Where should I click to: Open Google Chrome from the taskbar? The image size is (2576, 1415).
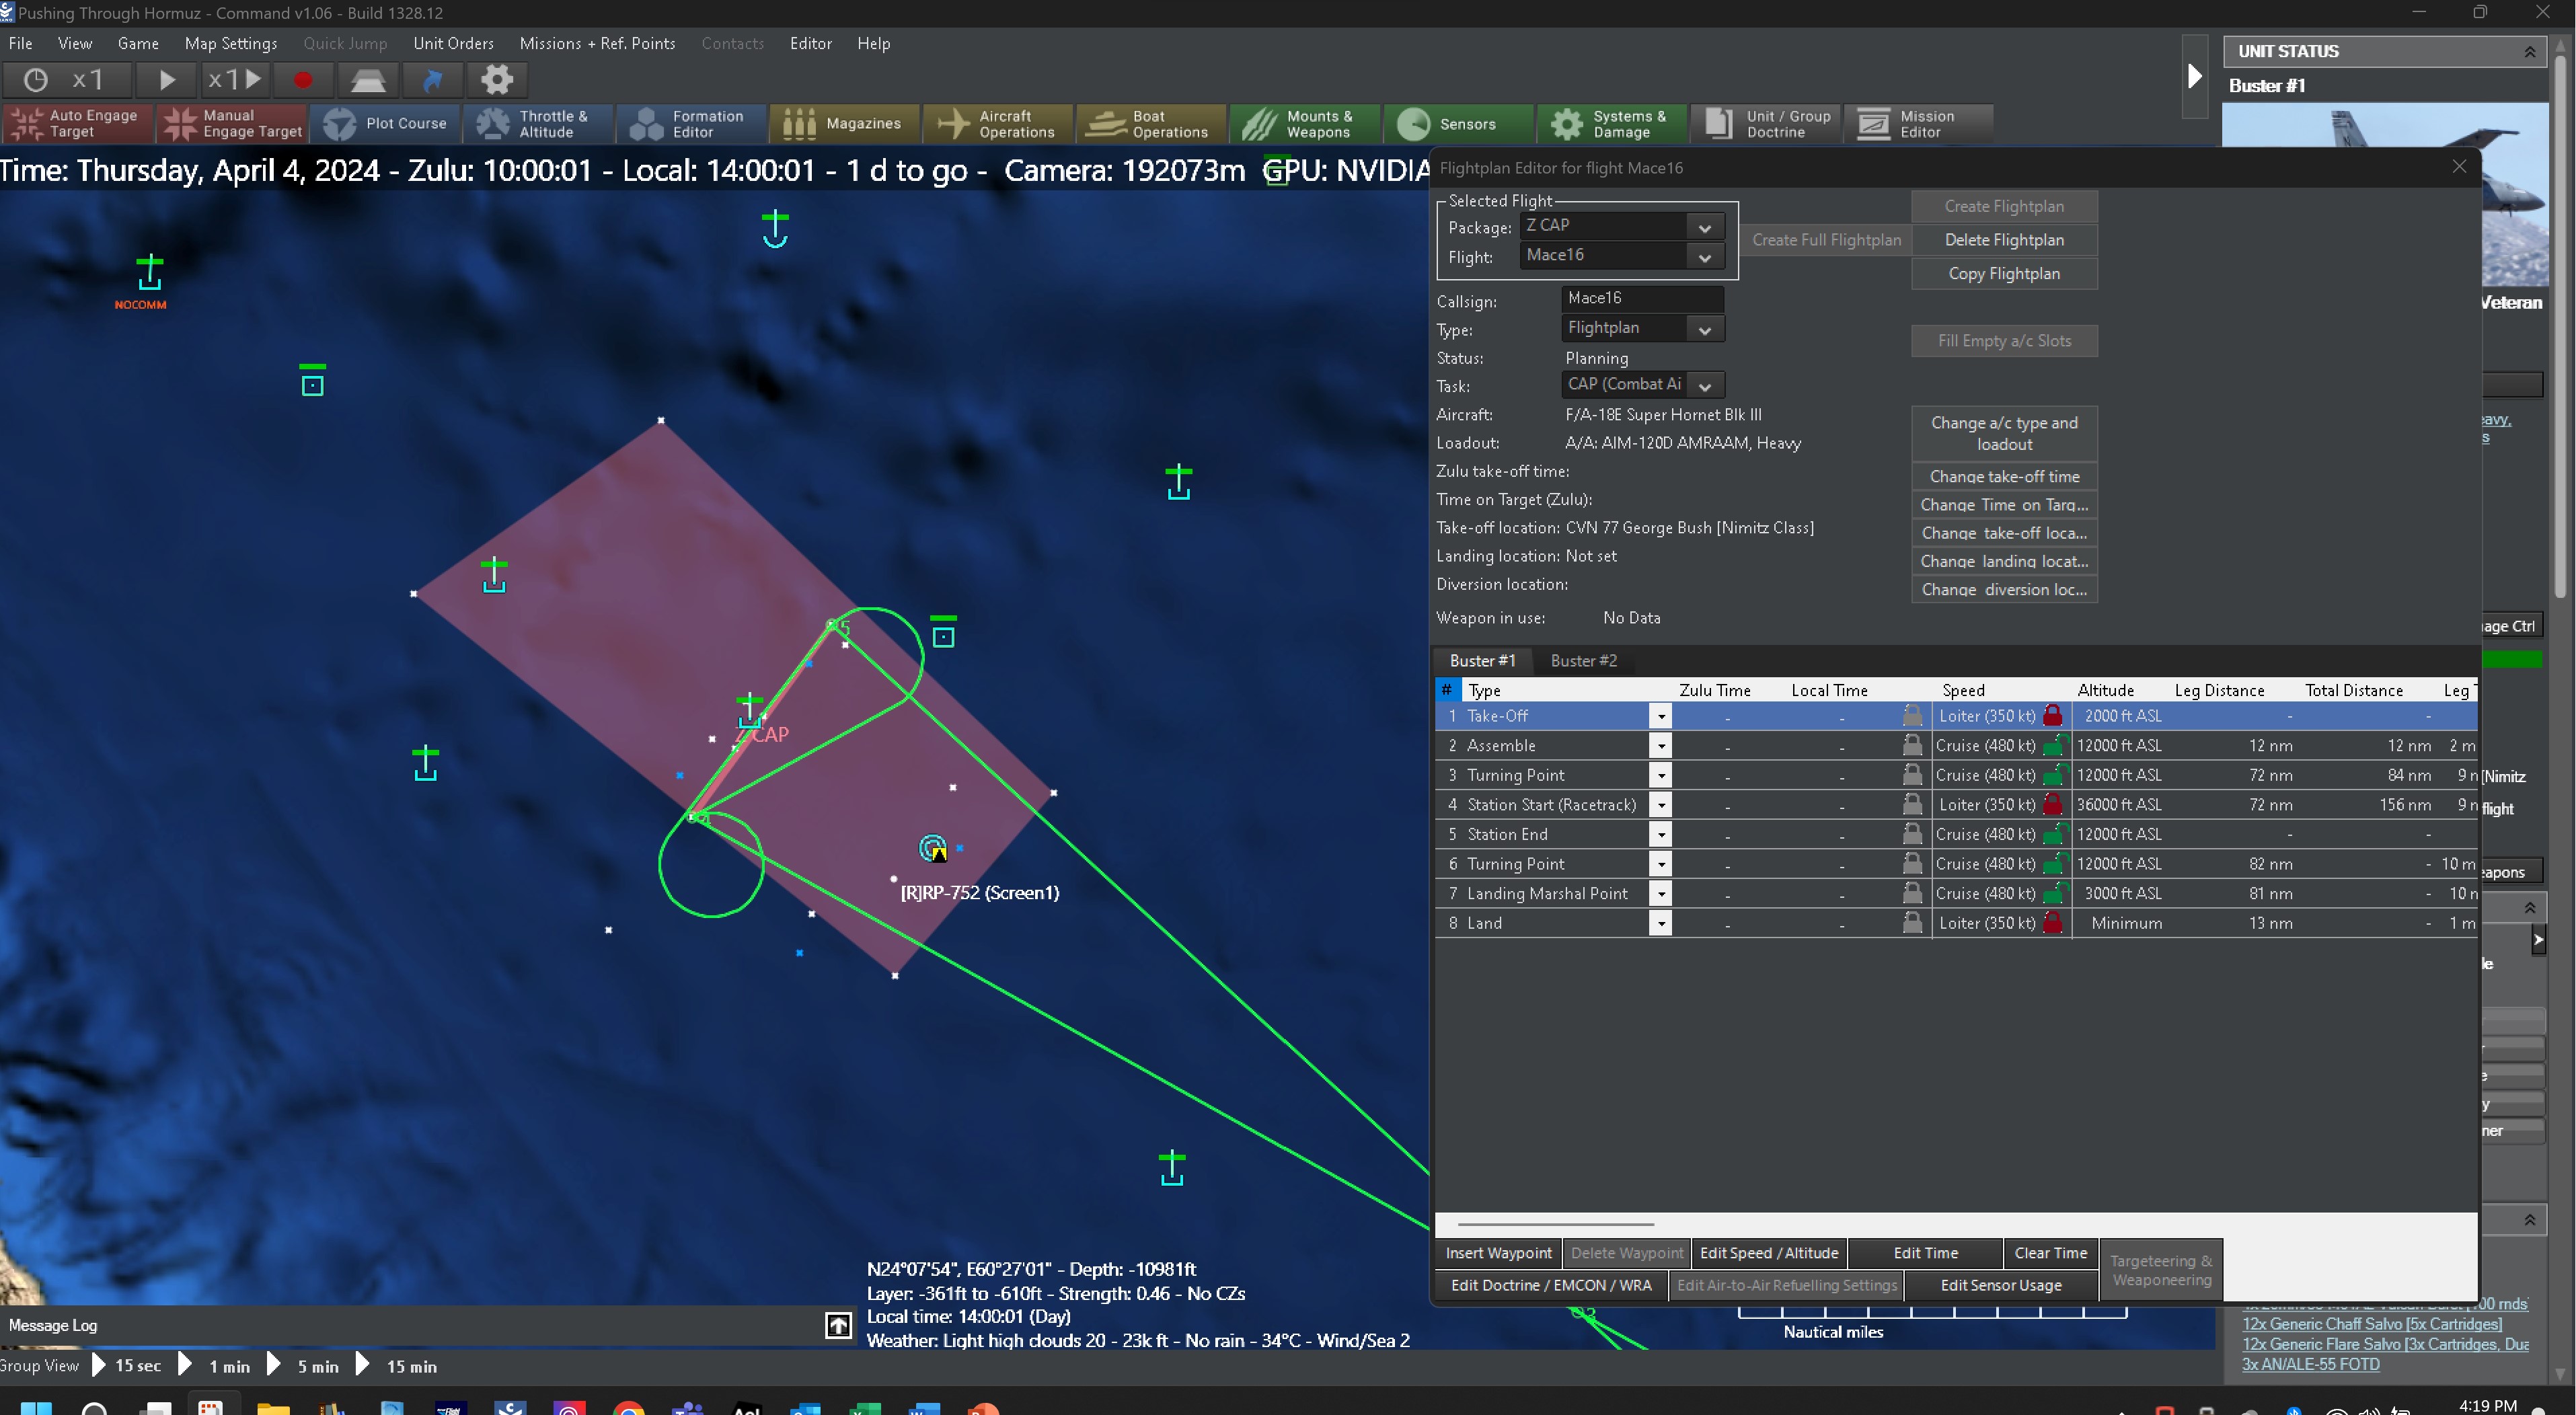pyautogui.click(x=629, y=1408)
